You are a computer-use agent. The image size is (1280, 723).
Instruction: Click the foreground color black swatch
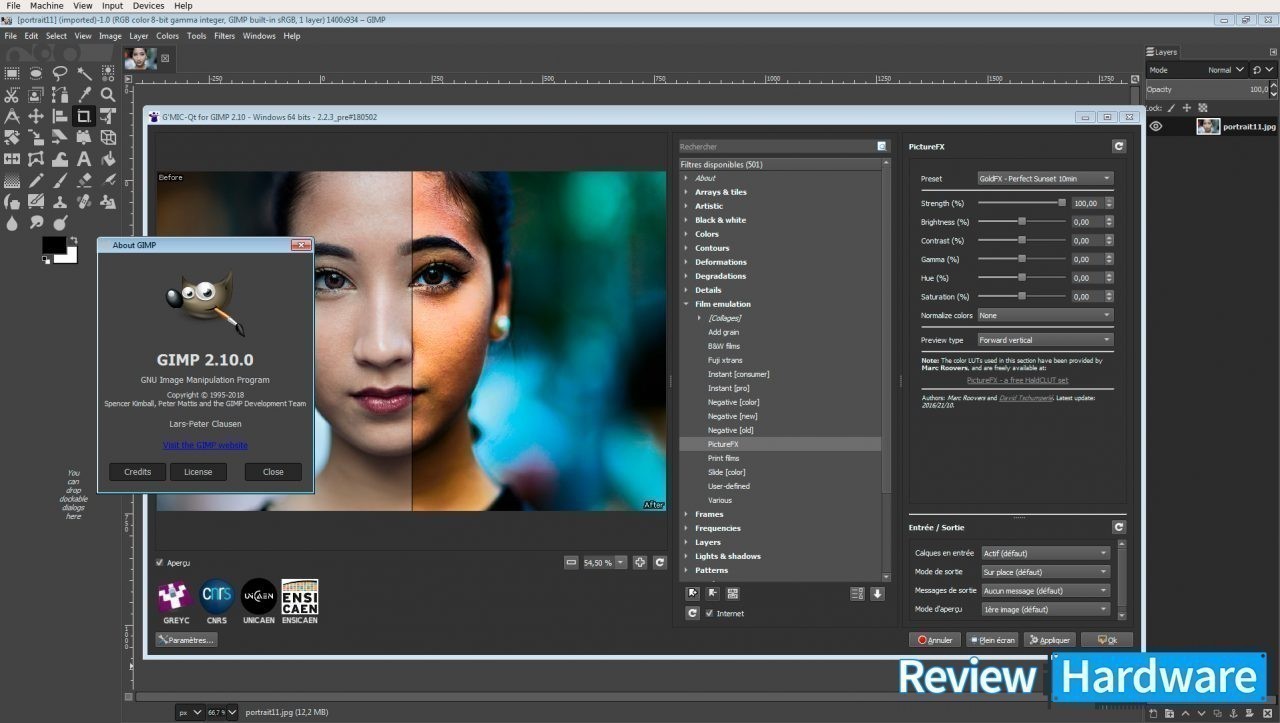pyautogui.click(x=53, y=245)
